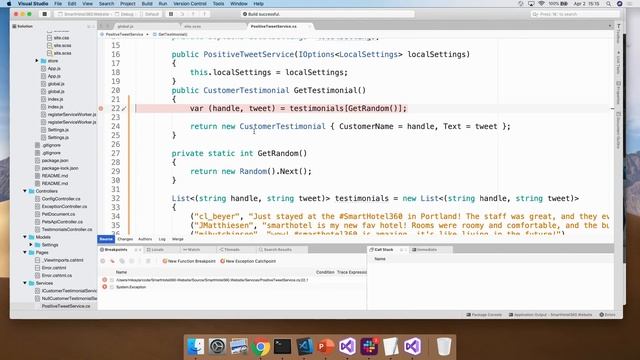Open the Toolbox side panel
The image size is (640, 360).
pyautogui.click(x=618, y=34)
